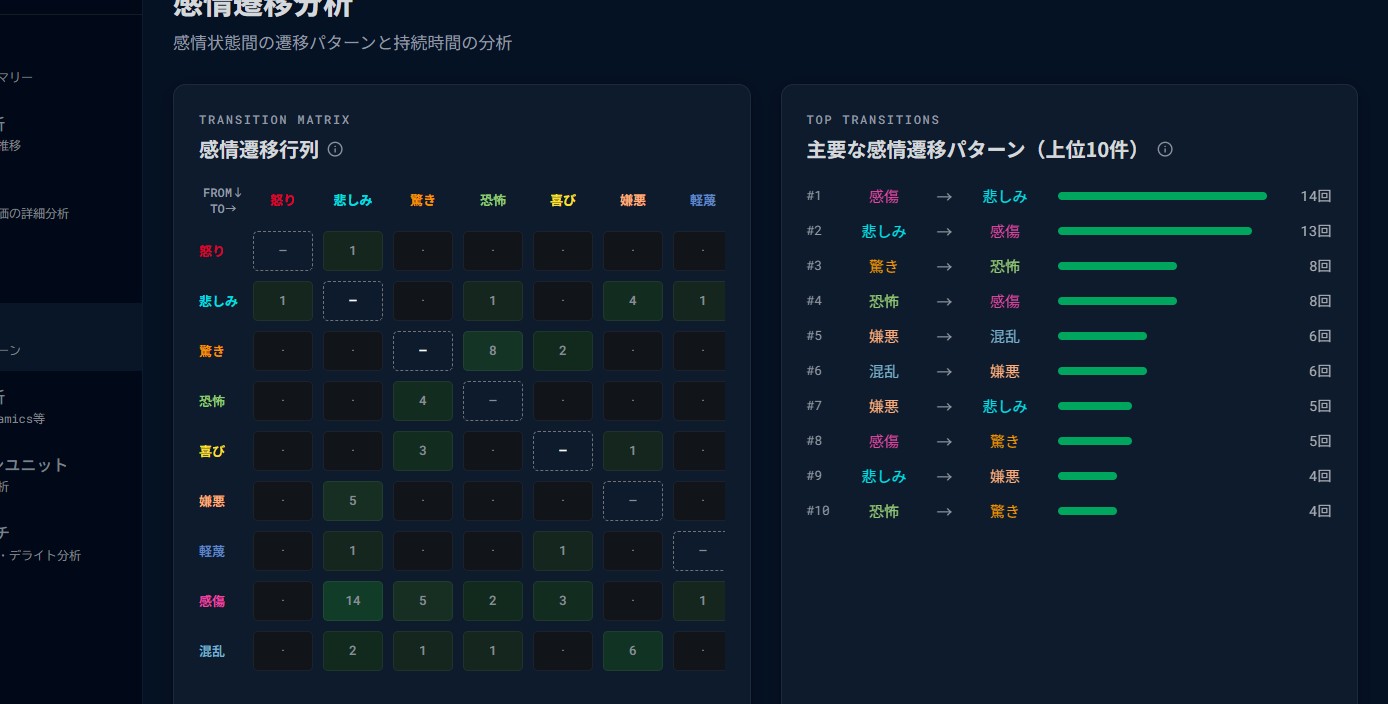1388x704 pixels.
Task: Select the 喜び to 驚き cell showing 3
Action: tap(423, 451)
